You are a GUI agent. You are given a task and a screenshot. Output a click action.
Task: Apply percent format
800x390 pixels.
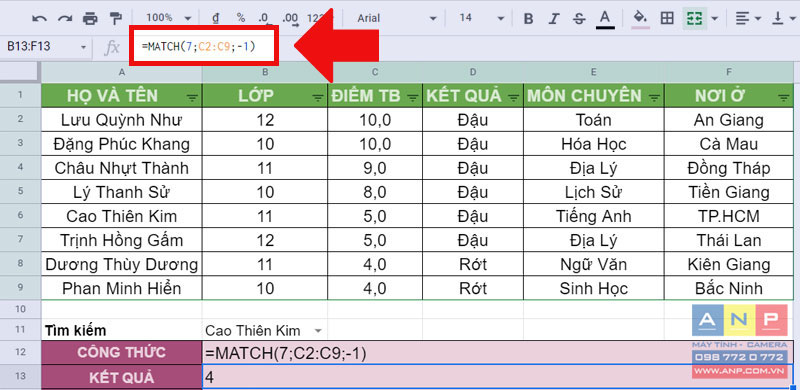[241, 18]
